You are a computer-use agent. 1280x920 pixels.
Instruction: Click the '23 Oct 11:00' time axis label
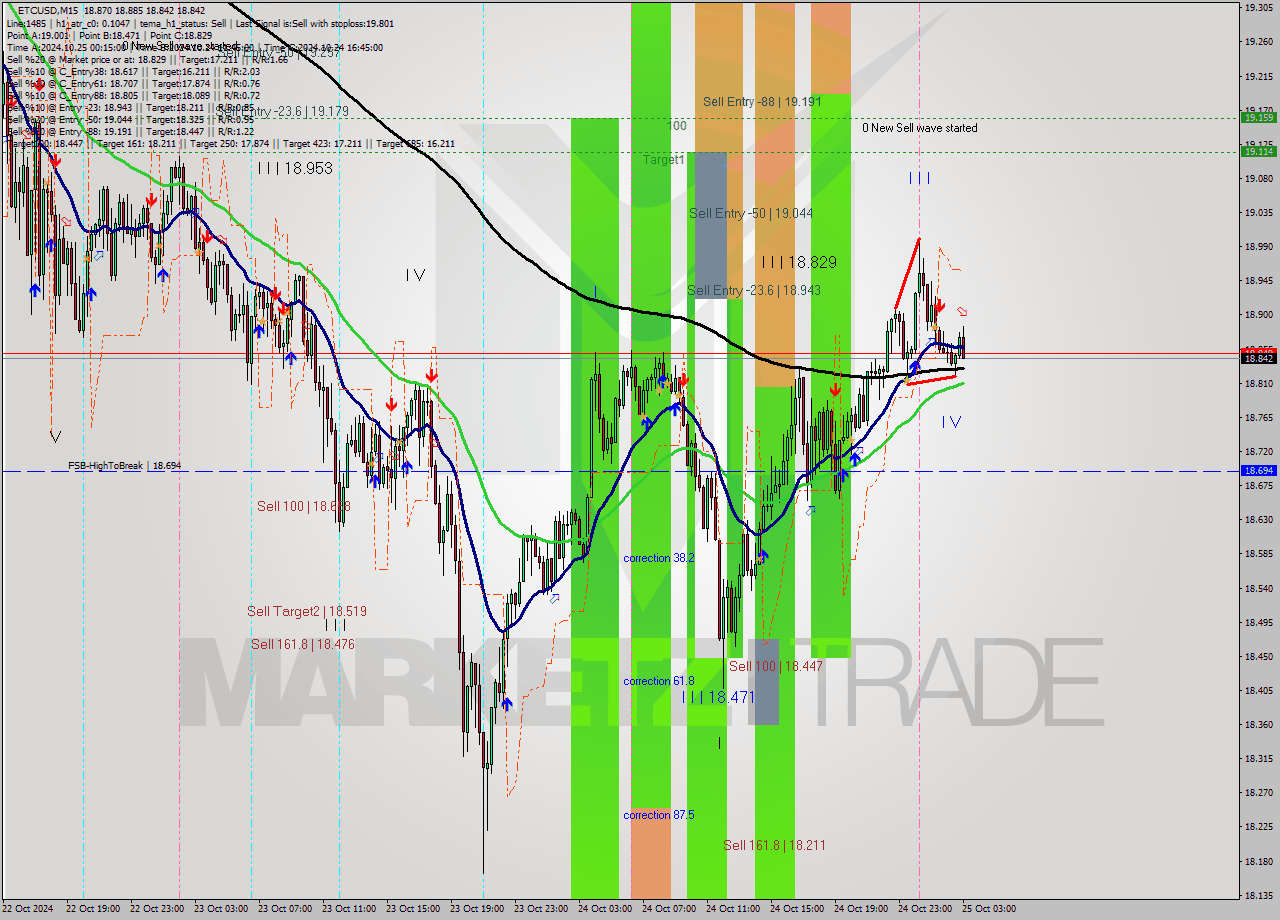[348, 909]
